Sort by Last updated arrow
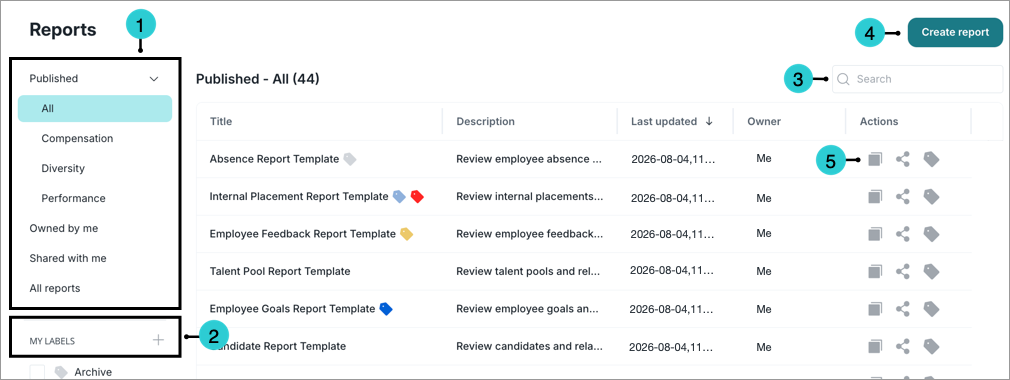Image resolution: width=1010 pixels, height=380 pixels. pyautogui.click(x=709, y=121)
